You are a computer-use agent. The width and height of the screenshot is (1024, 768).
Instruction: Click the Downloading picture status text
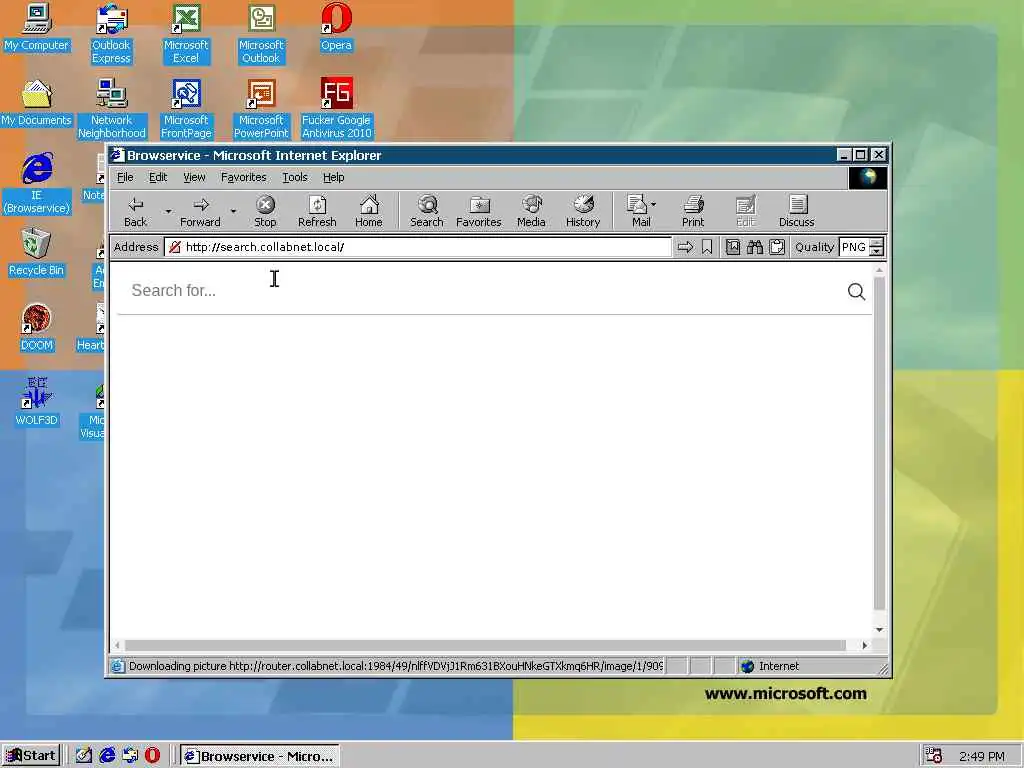pos(396,666)
